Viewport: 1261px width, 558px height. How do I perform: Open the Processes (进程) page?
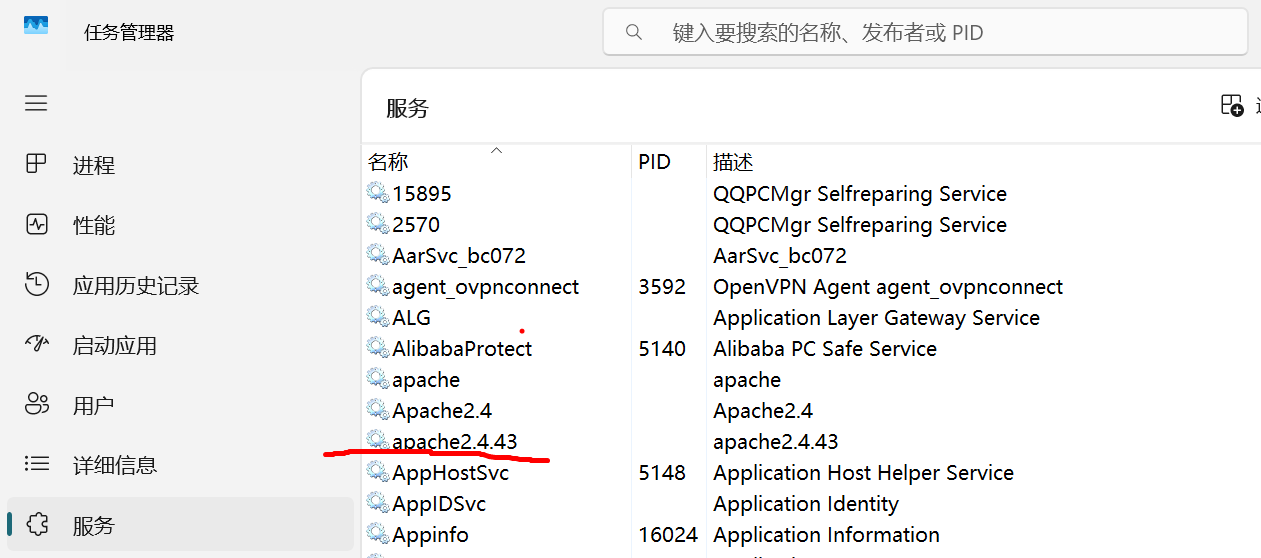[x=180, y=164]
